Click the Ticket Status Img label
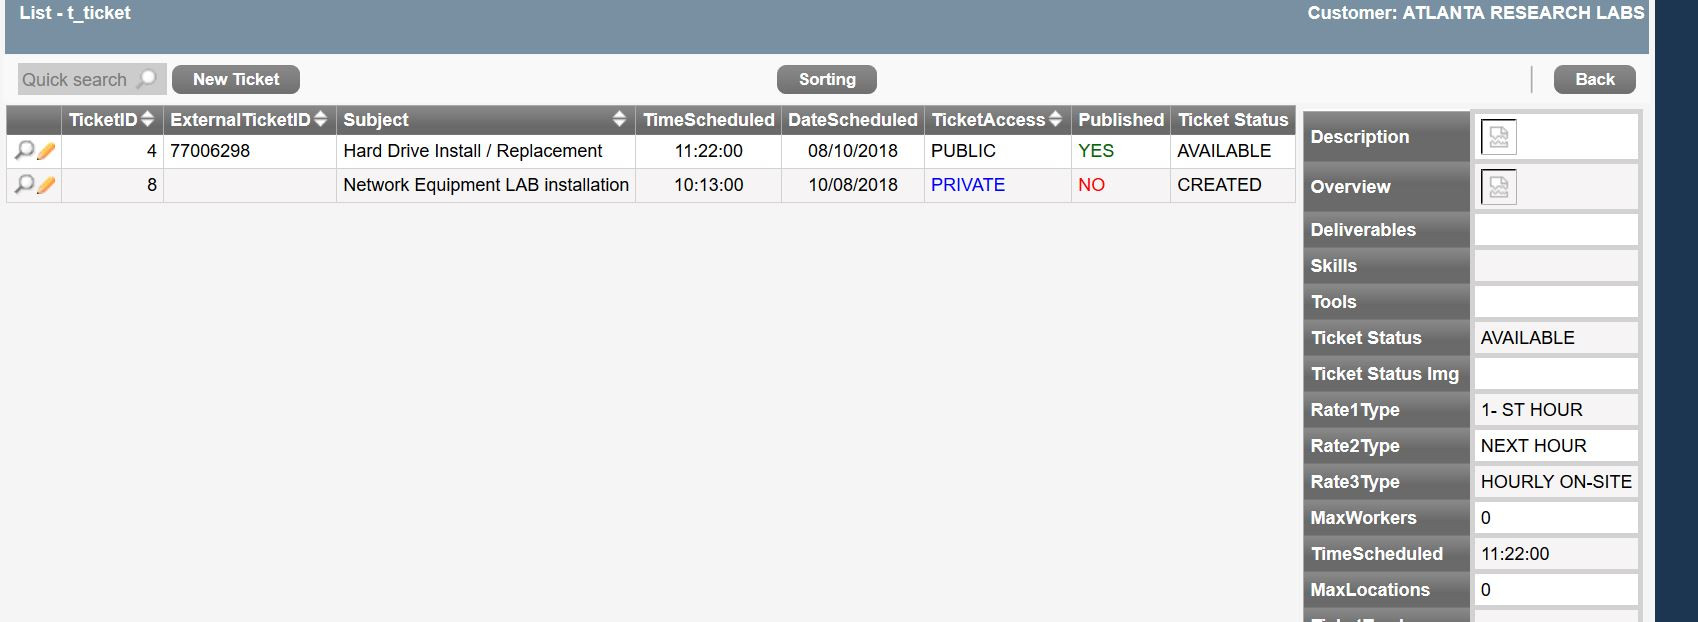 (x=1385, y=374)
